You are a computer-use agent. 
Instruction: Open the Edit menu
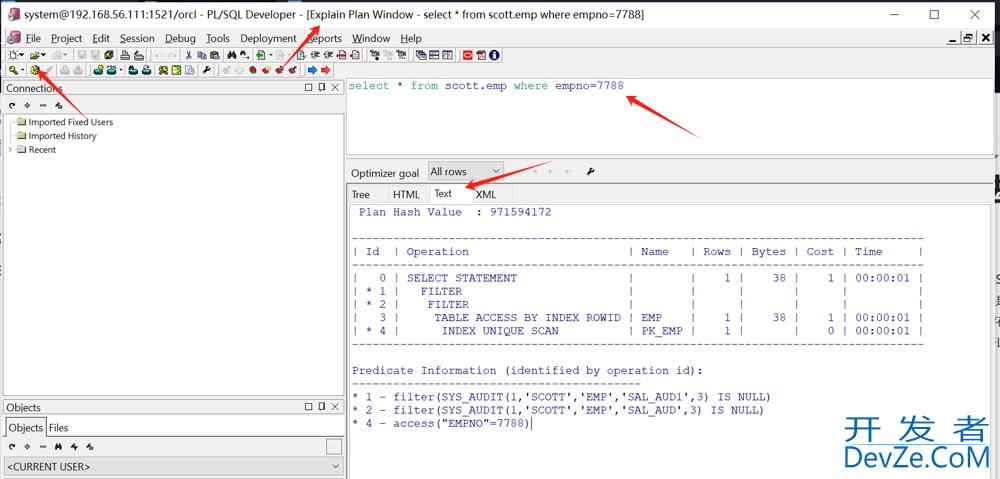(101, 38)
